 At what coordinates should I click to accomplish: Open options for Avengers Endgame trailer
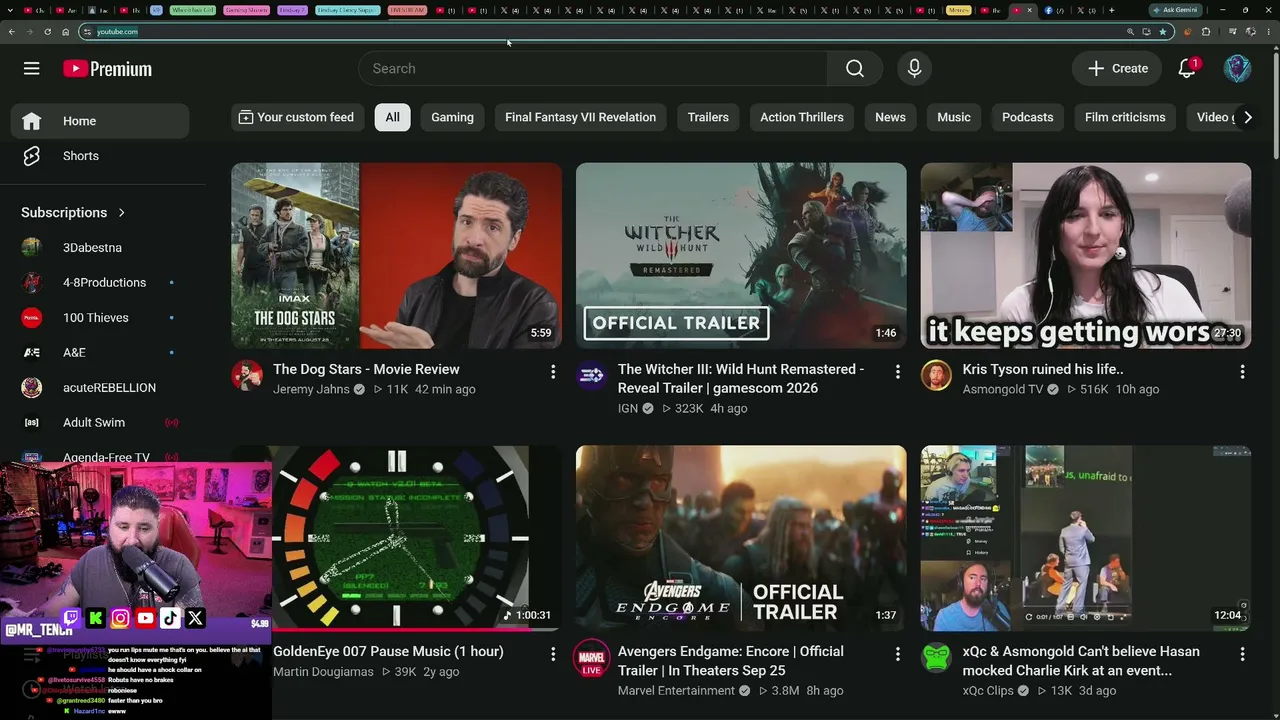point(898,653)
